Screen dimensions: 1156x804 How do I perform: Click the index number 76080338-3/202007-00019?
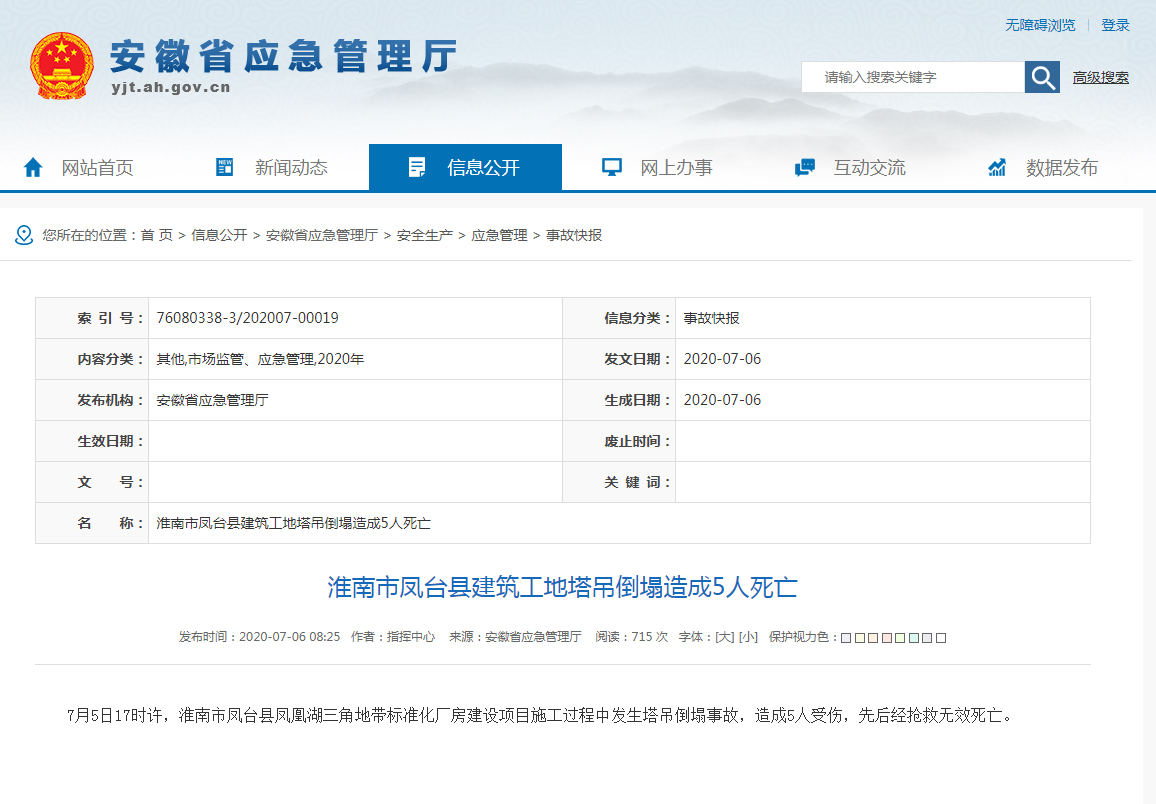(247, 318)
